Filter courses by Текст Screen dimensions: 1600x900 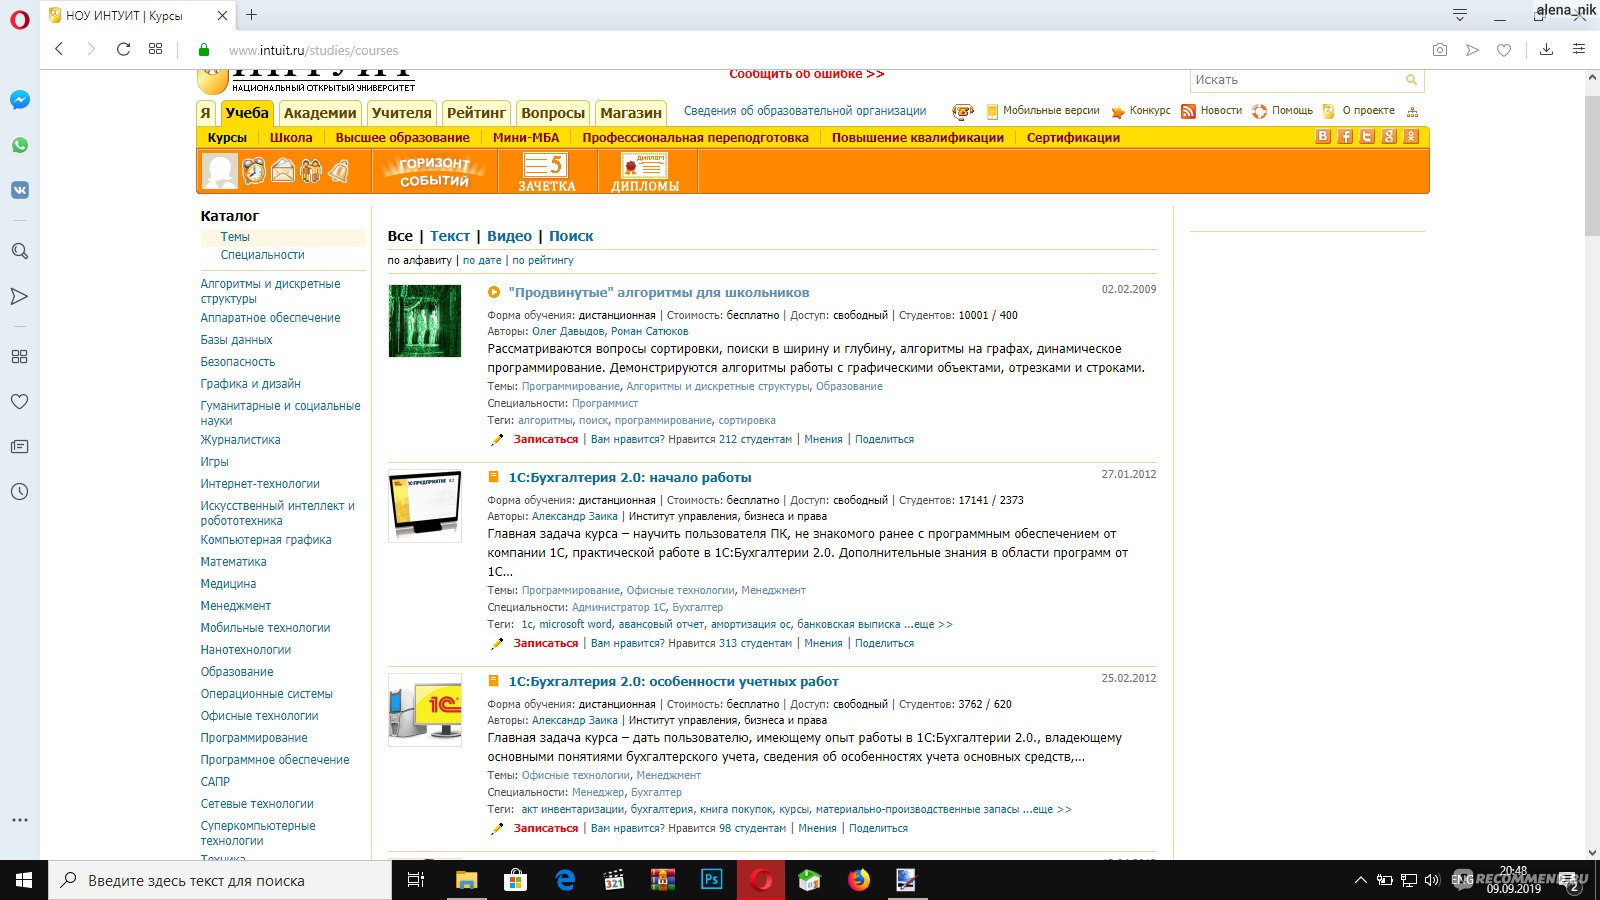click(x=450, y=236)
